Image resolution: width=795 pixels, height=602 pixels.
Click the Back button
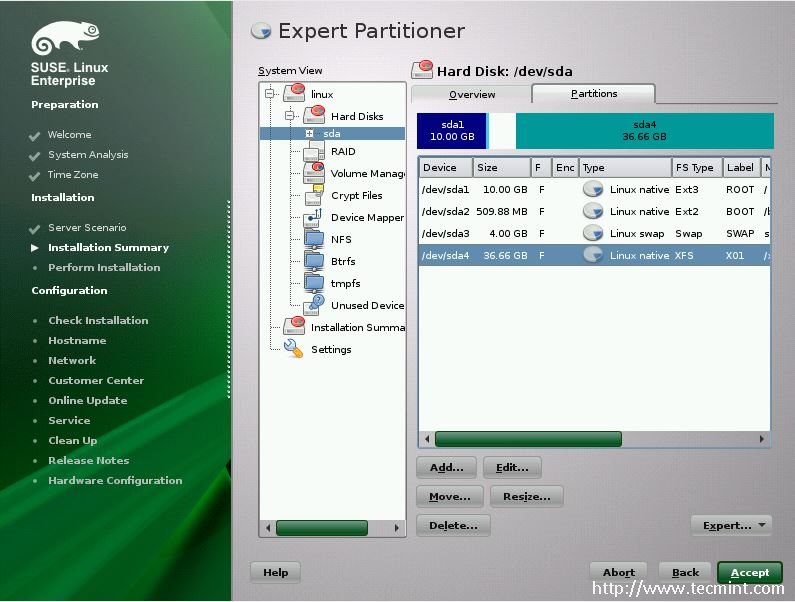click(685, 573)
